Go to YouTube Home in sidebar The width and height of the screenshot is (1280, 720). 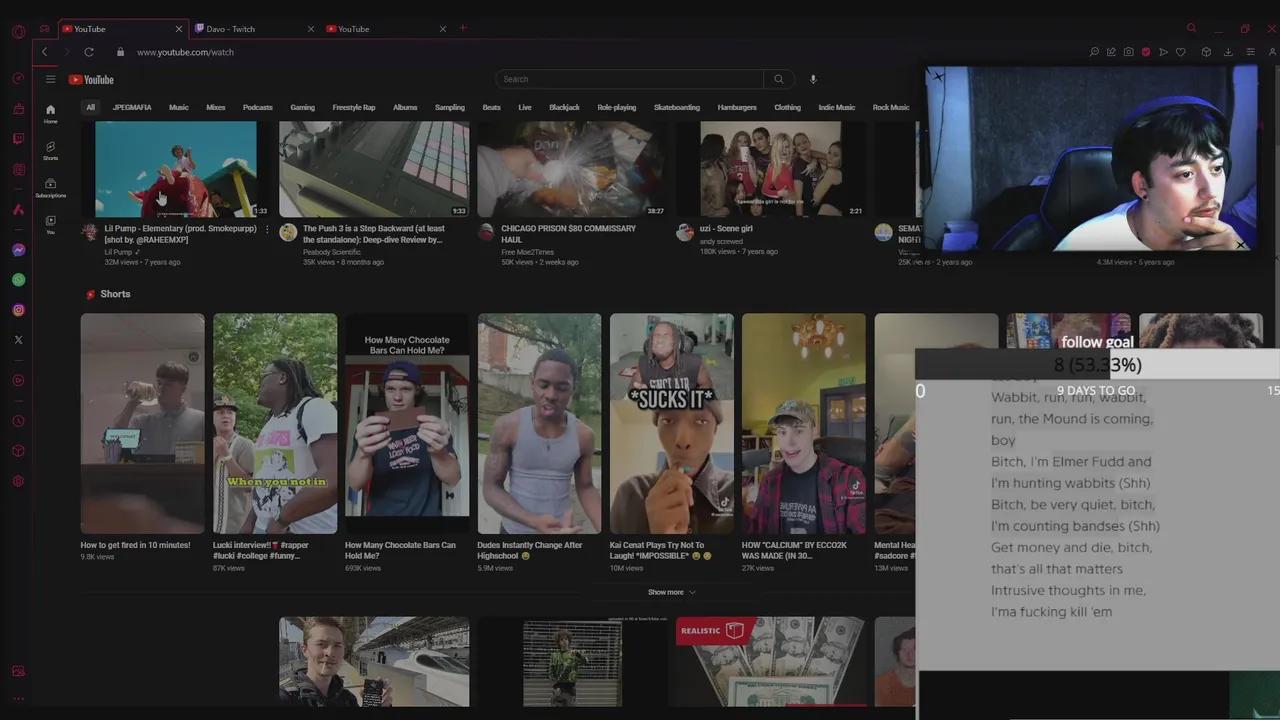pos(50,113)
